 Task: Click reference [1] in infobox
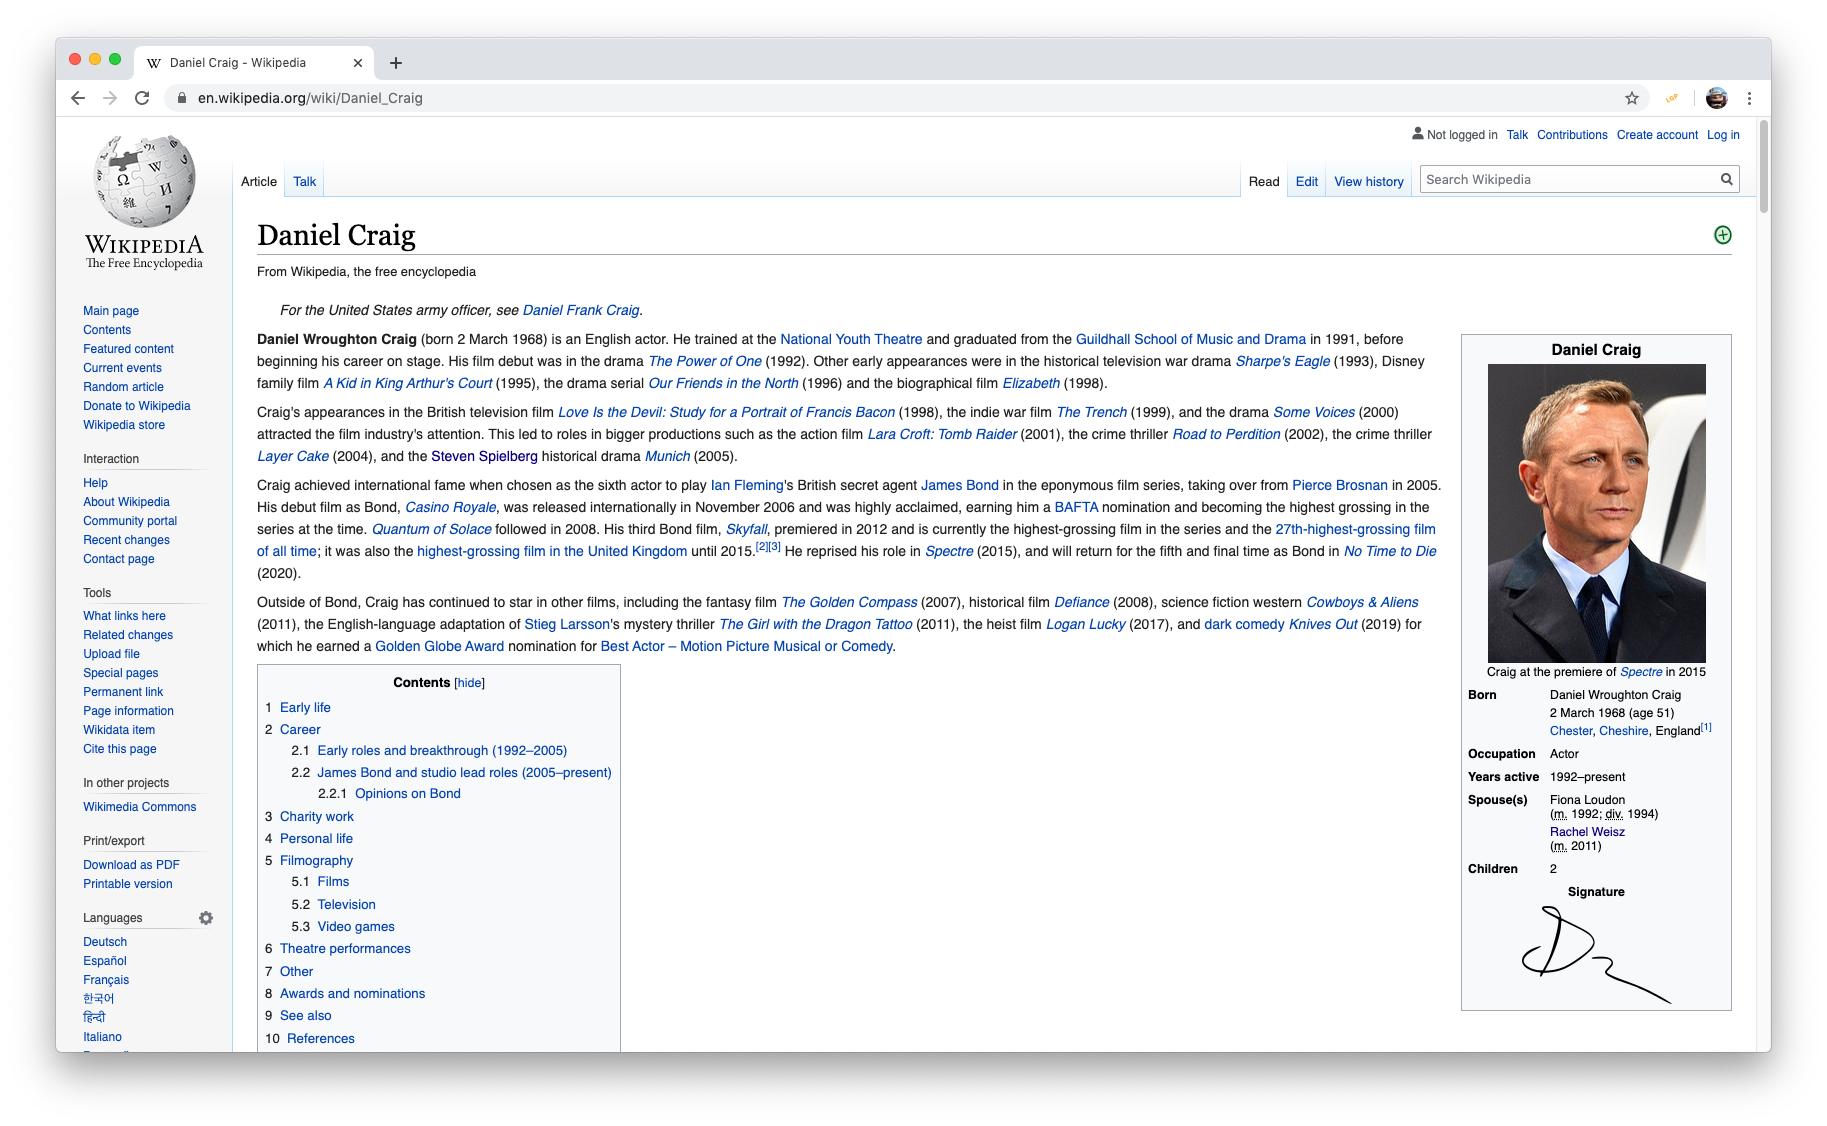1706,727
